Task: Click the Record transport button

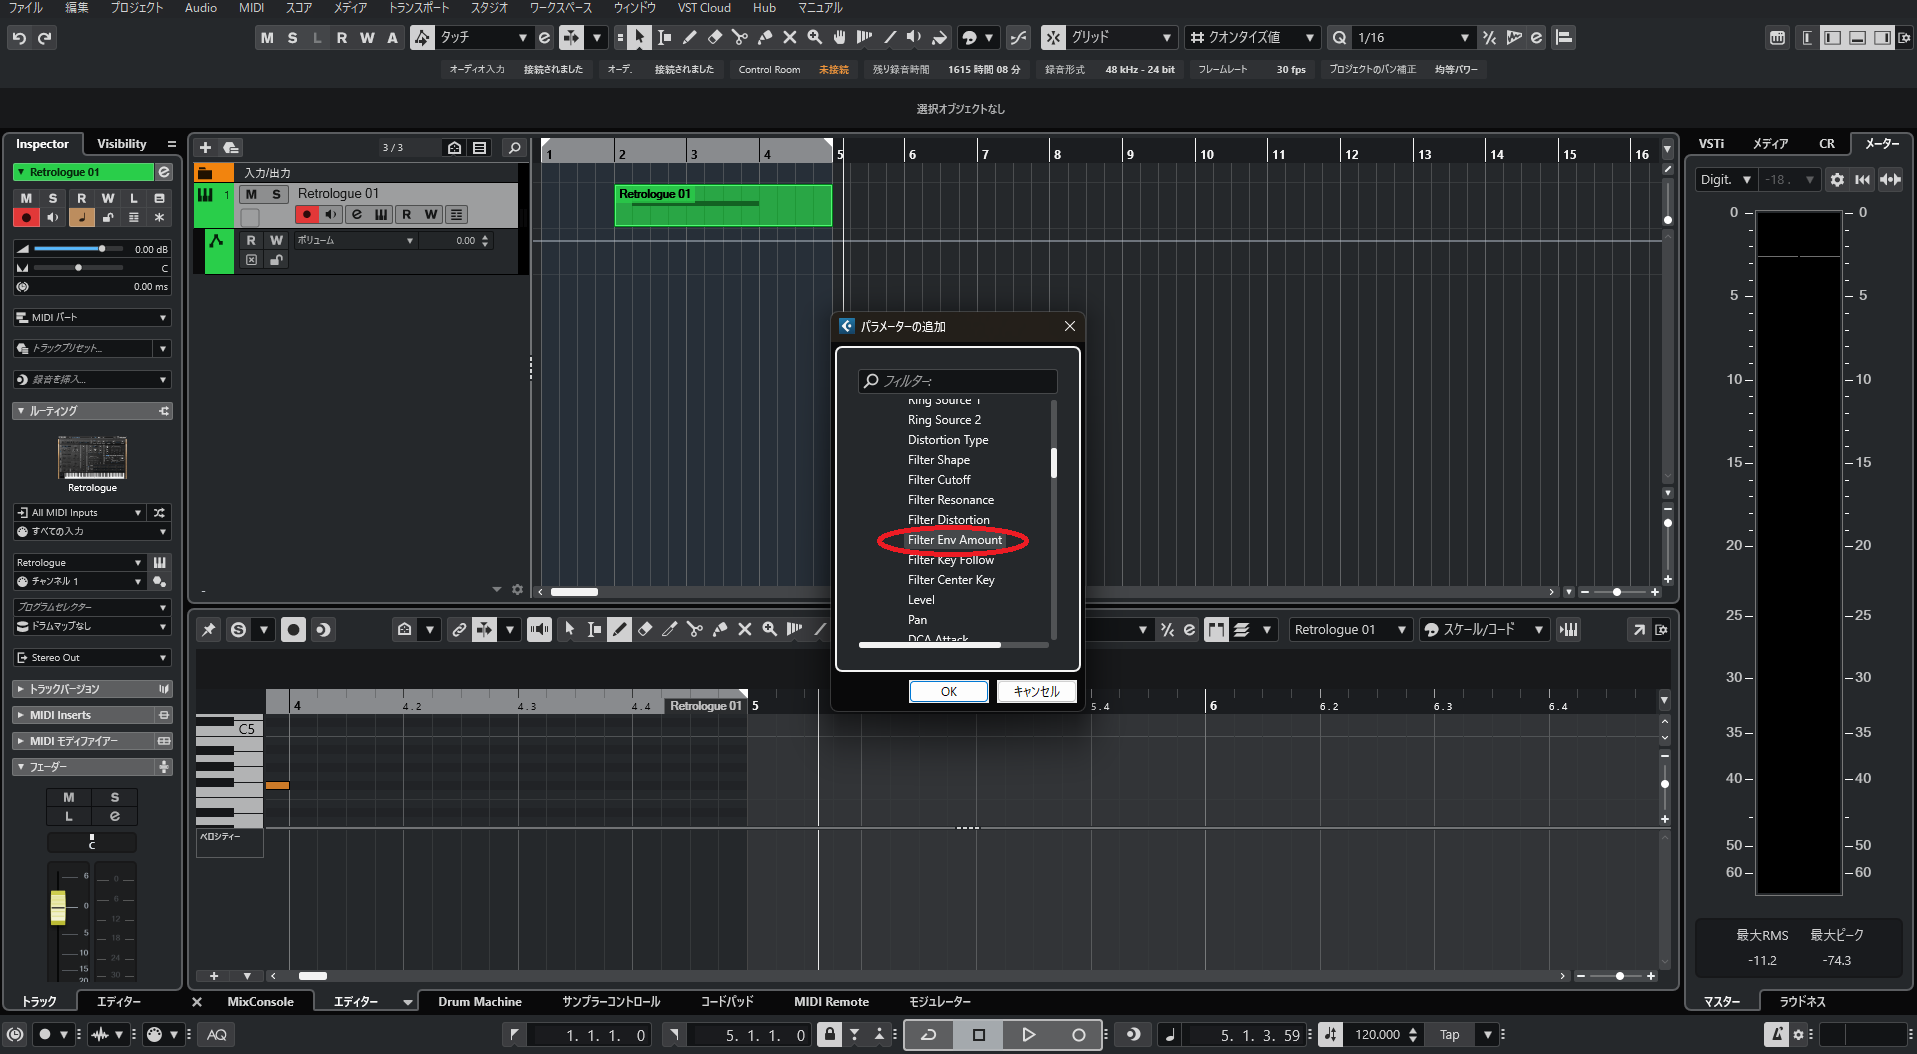Action: tap(1078, 1035)
